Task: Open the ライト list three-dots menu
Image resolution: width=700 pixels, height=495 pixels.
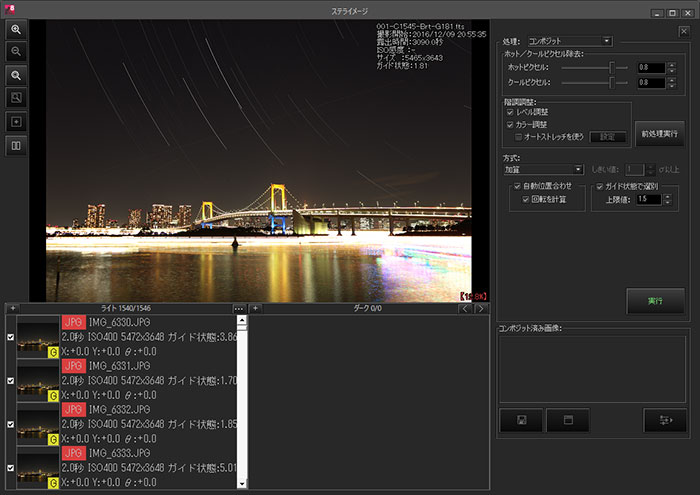Action: tap(239, 308)
